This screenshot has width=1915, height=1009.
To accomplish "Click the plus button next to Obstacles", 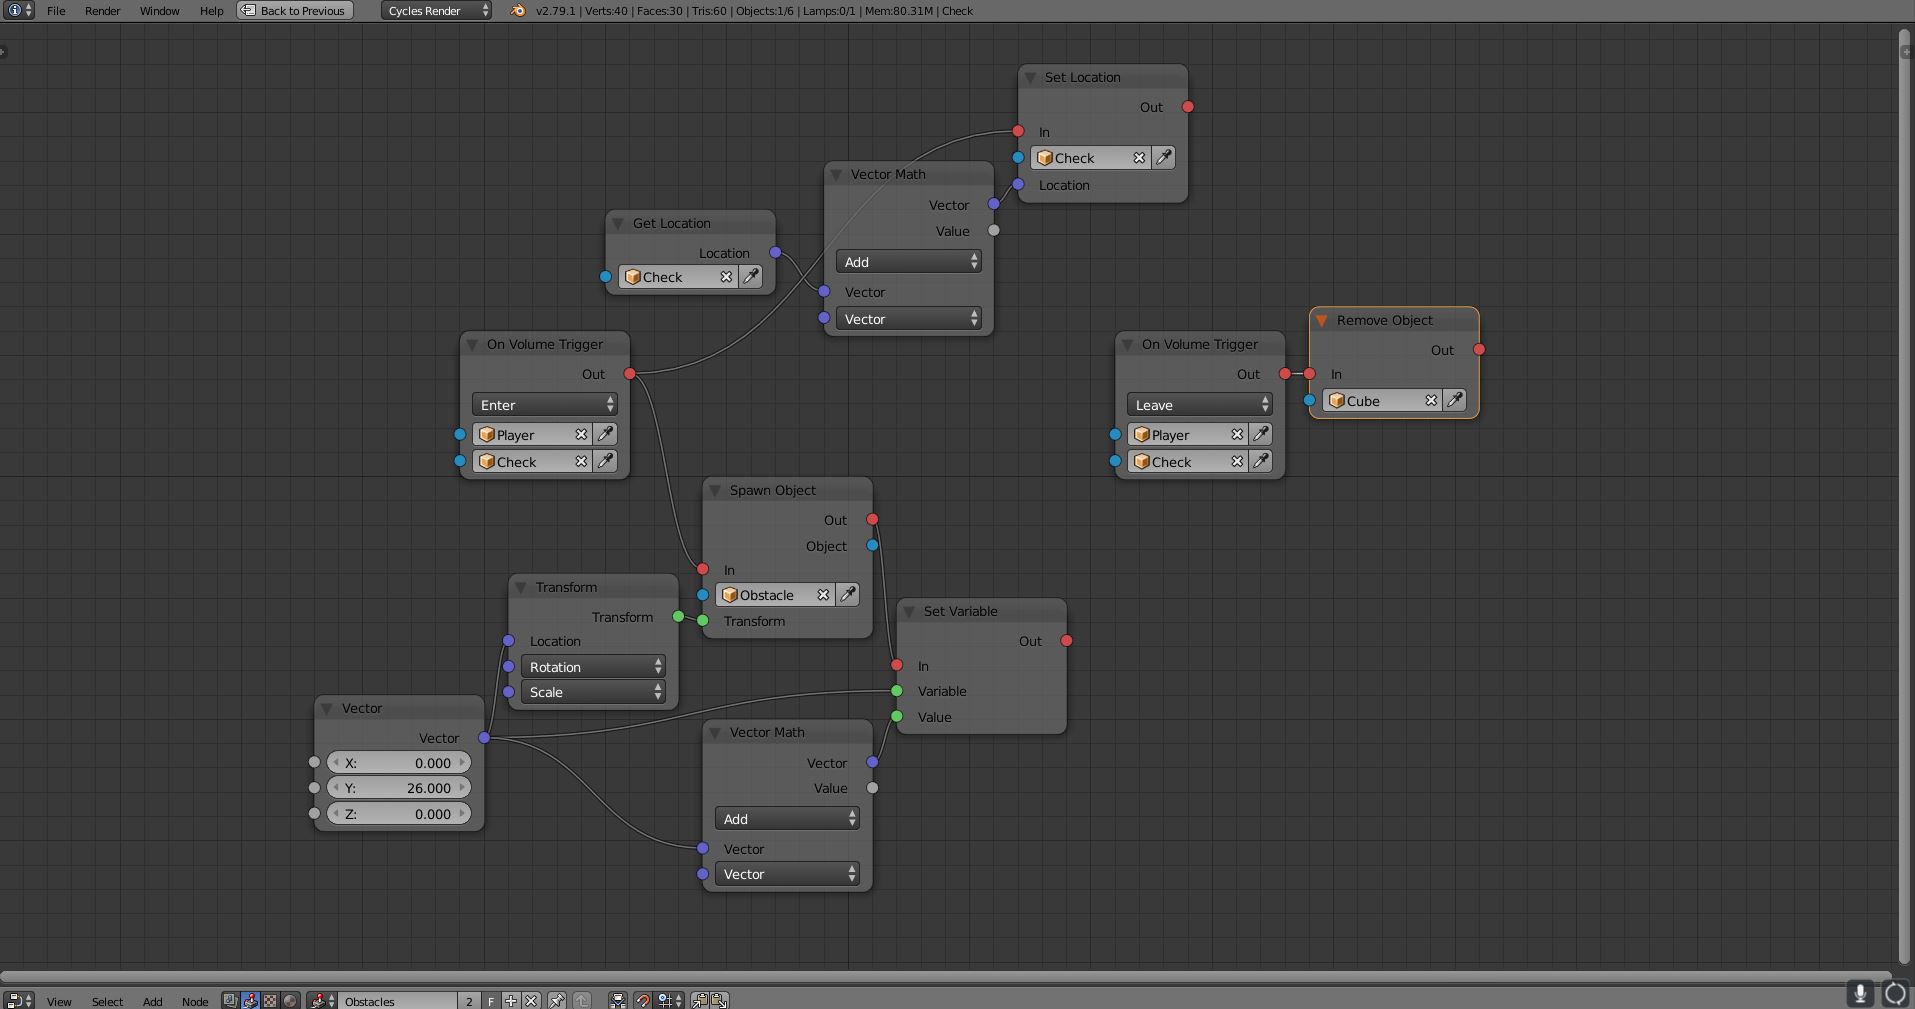I will tap(510, 1000).
